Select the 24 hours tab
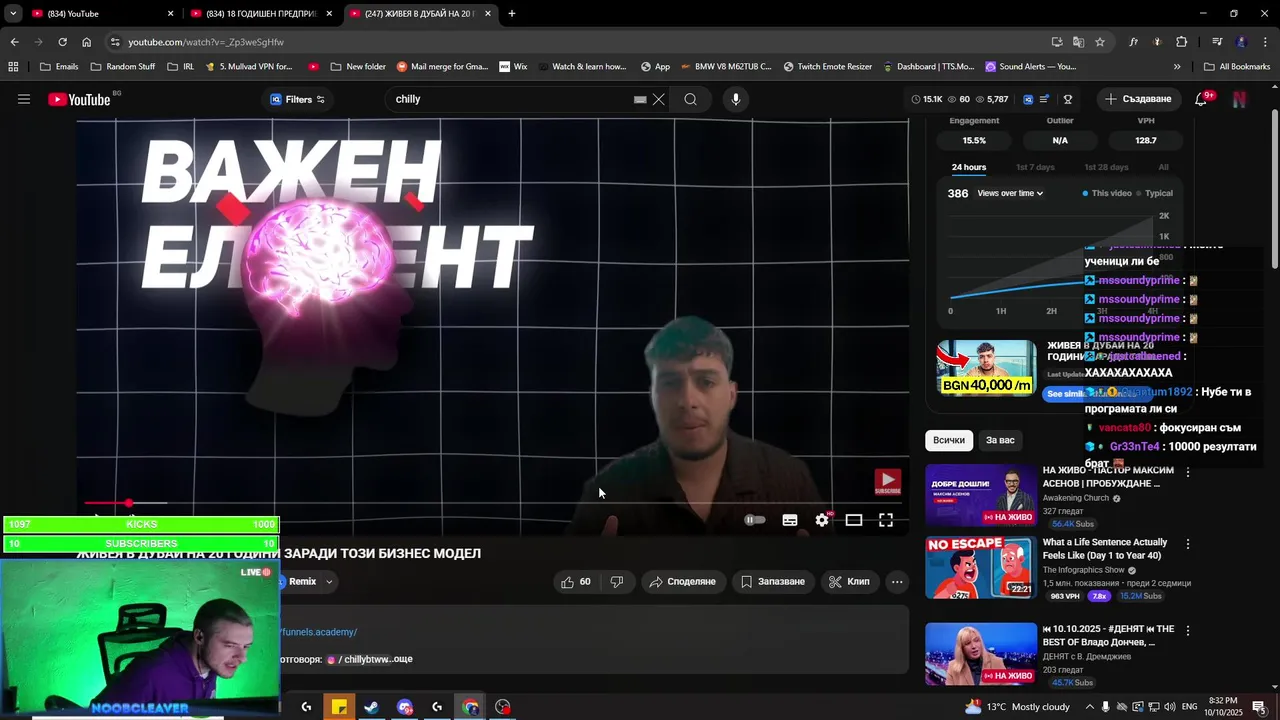This screenshot has width=1280, height=720. (969, 167)
